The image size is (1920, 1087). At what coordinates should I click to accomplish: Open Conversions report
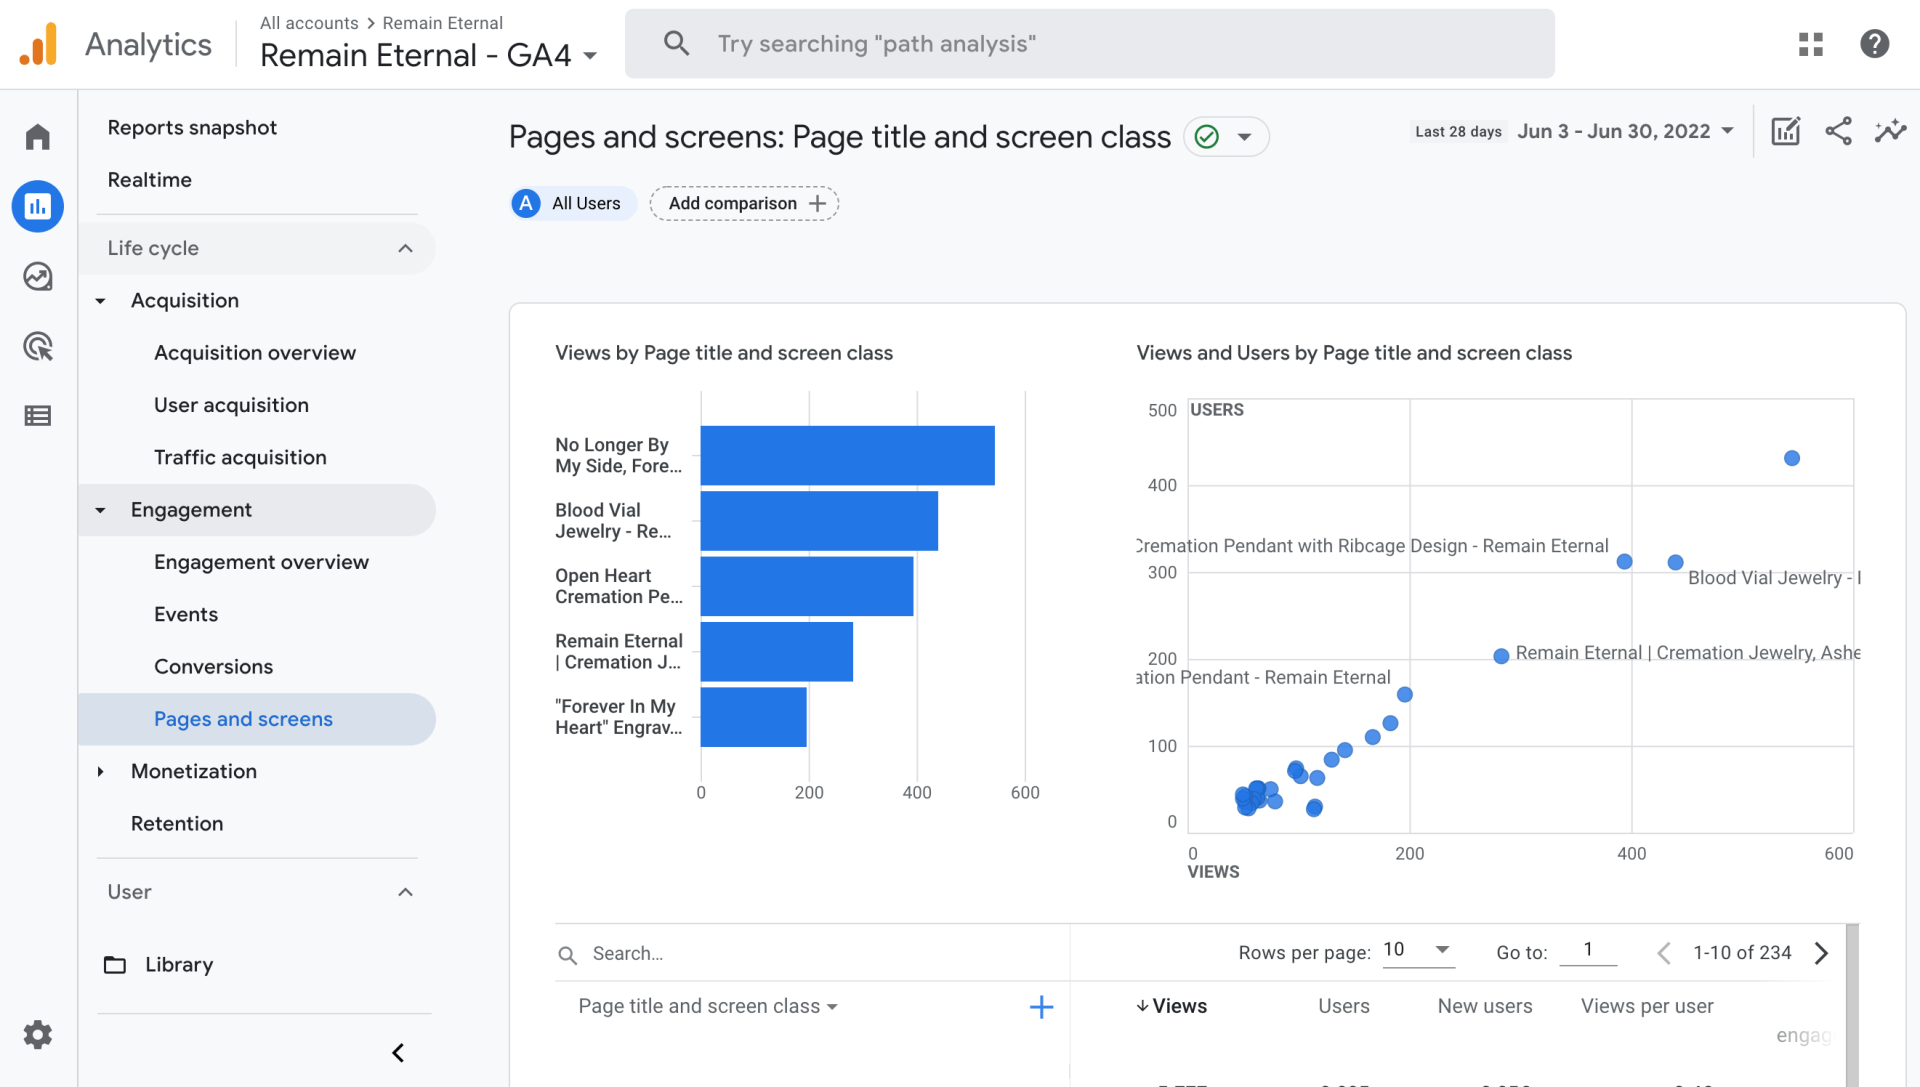pyautogui.click(x=213, y=667)
